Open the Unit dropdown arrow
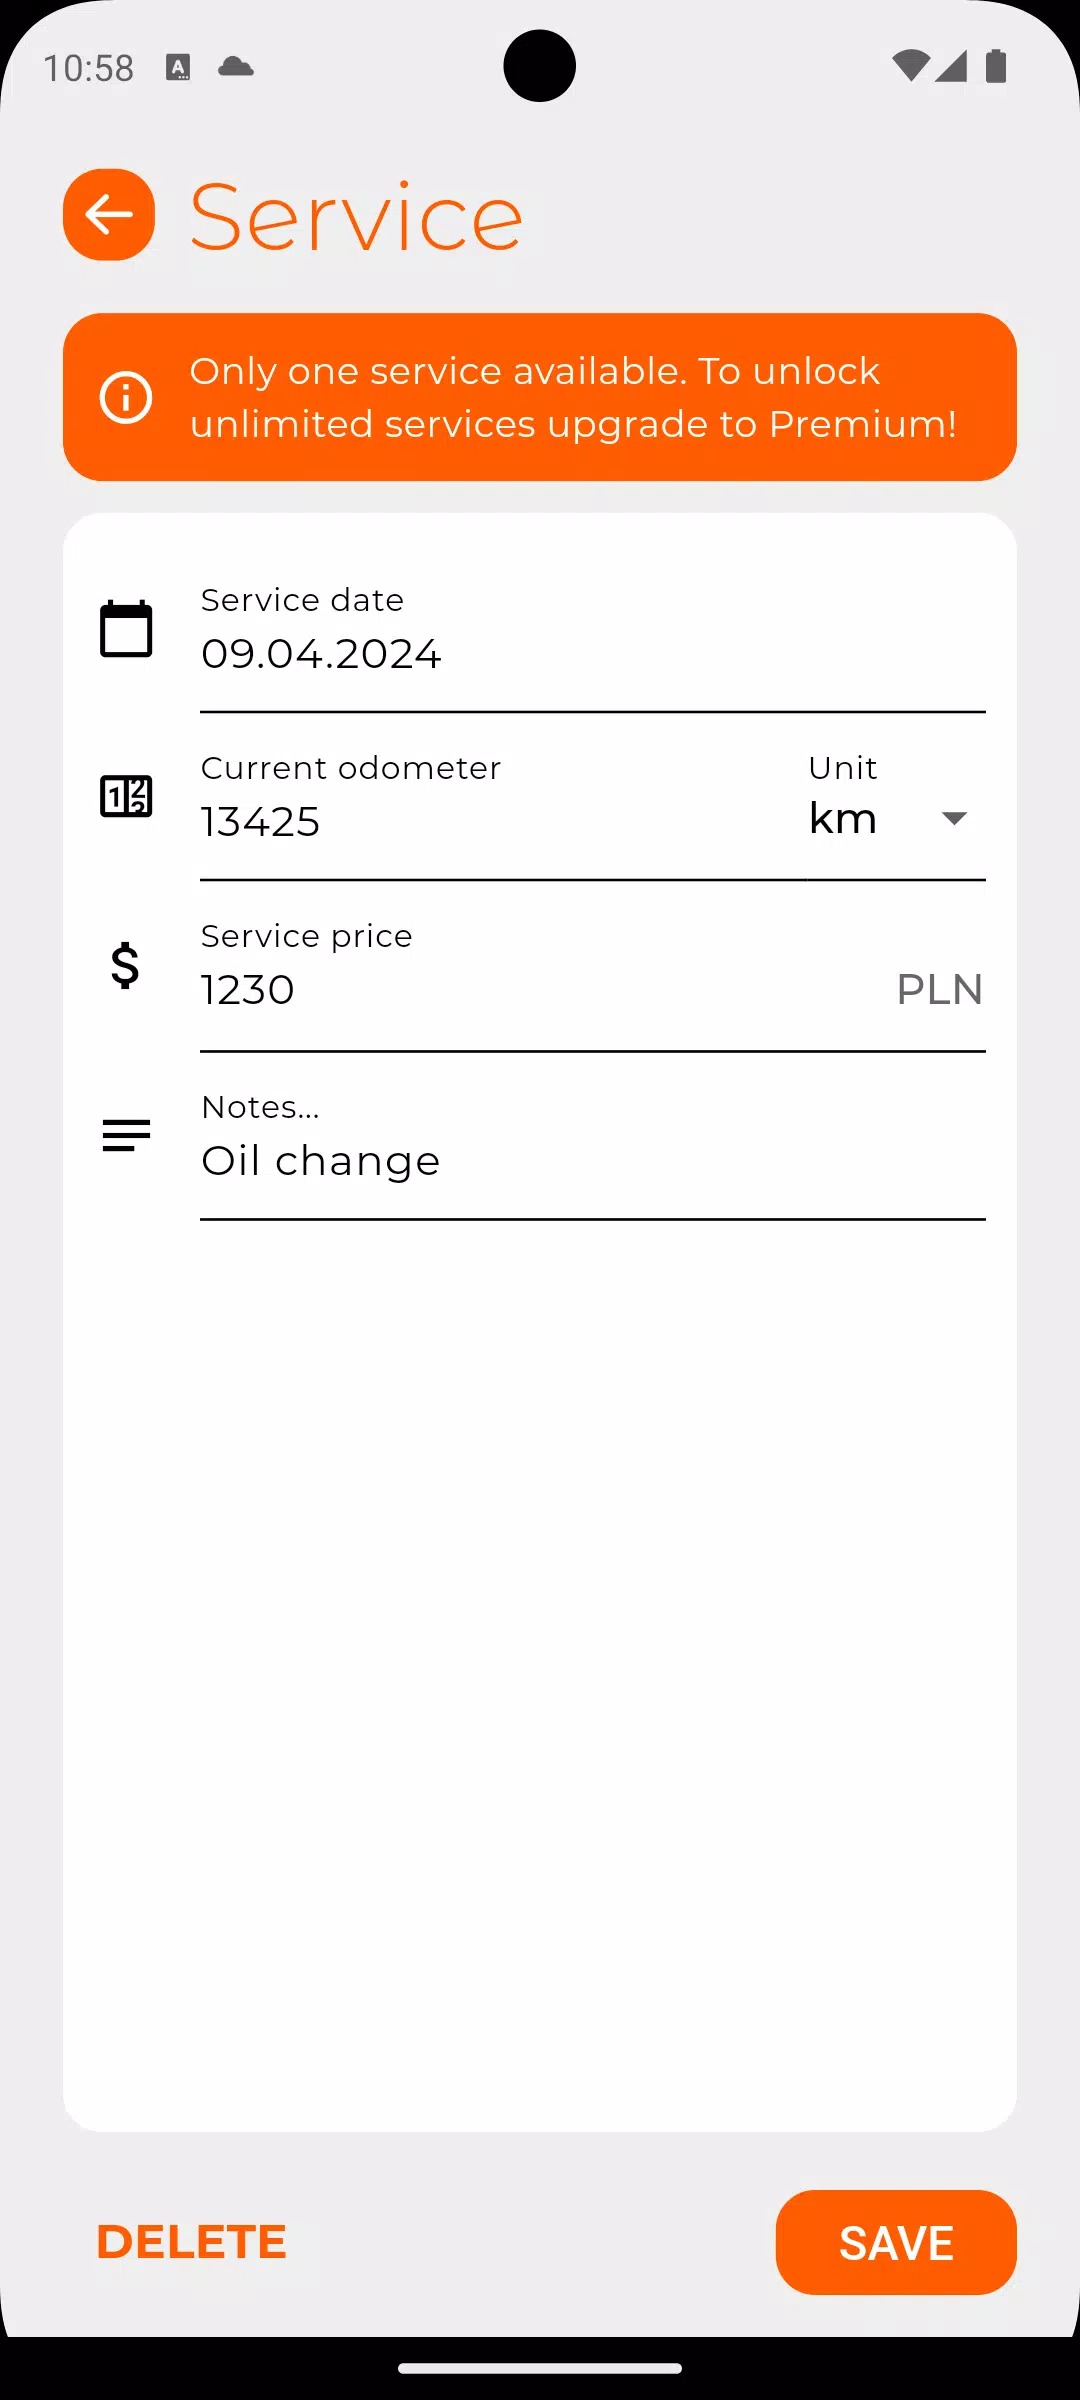This screenshot has height=2400, width=1080. coord(954,819)
